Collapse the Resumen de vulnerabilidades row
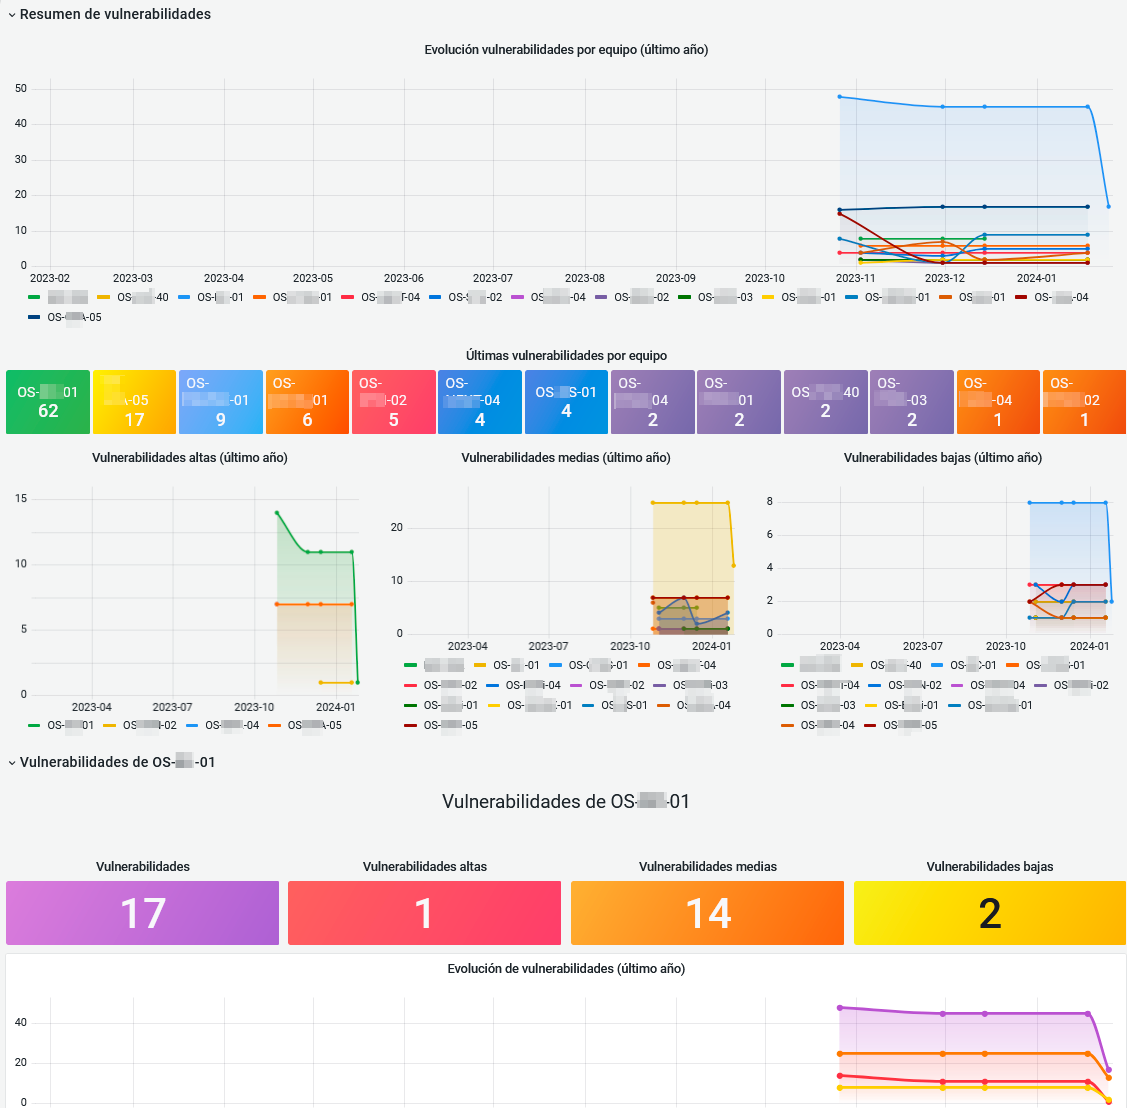Screen dimensions: 1127x1108 click(12, 15)
